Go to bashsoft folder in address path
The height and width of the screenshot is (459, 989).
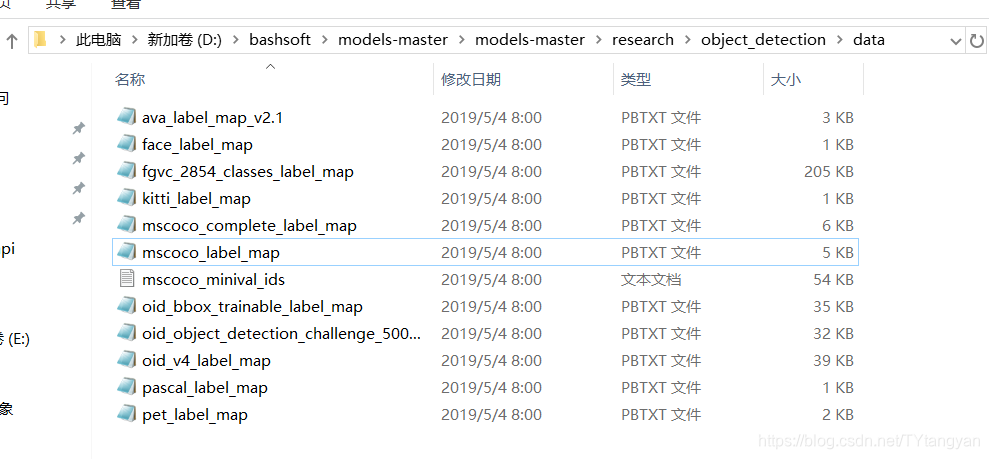pos(280,40)
